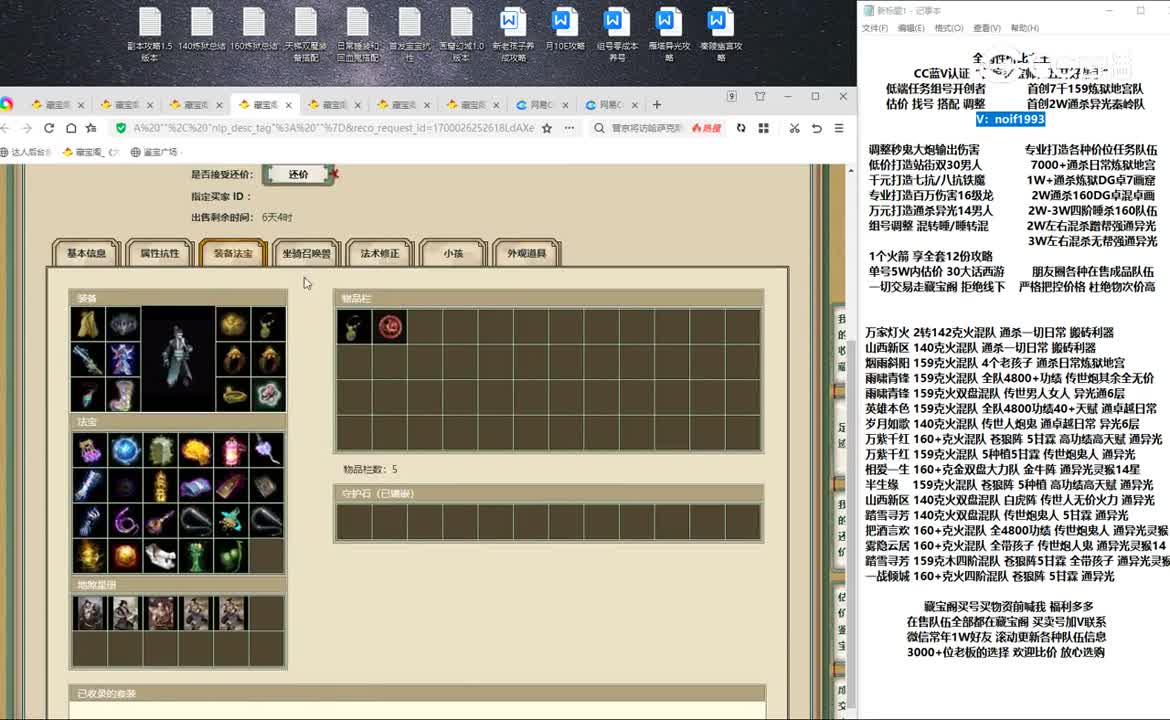Open the 文件(F) menu in Notepad
This screenshot has height=720, width=1170.
(875, 28)
